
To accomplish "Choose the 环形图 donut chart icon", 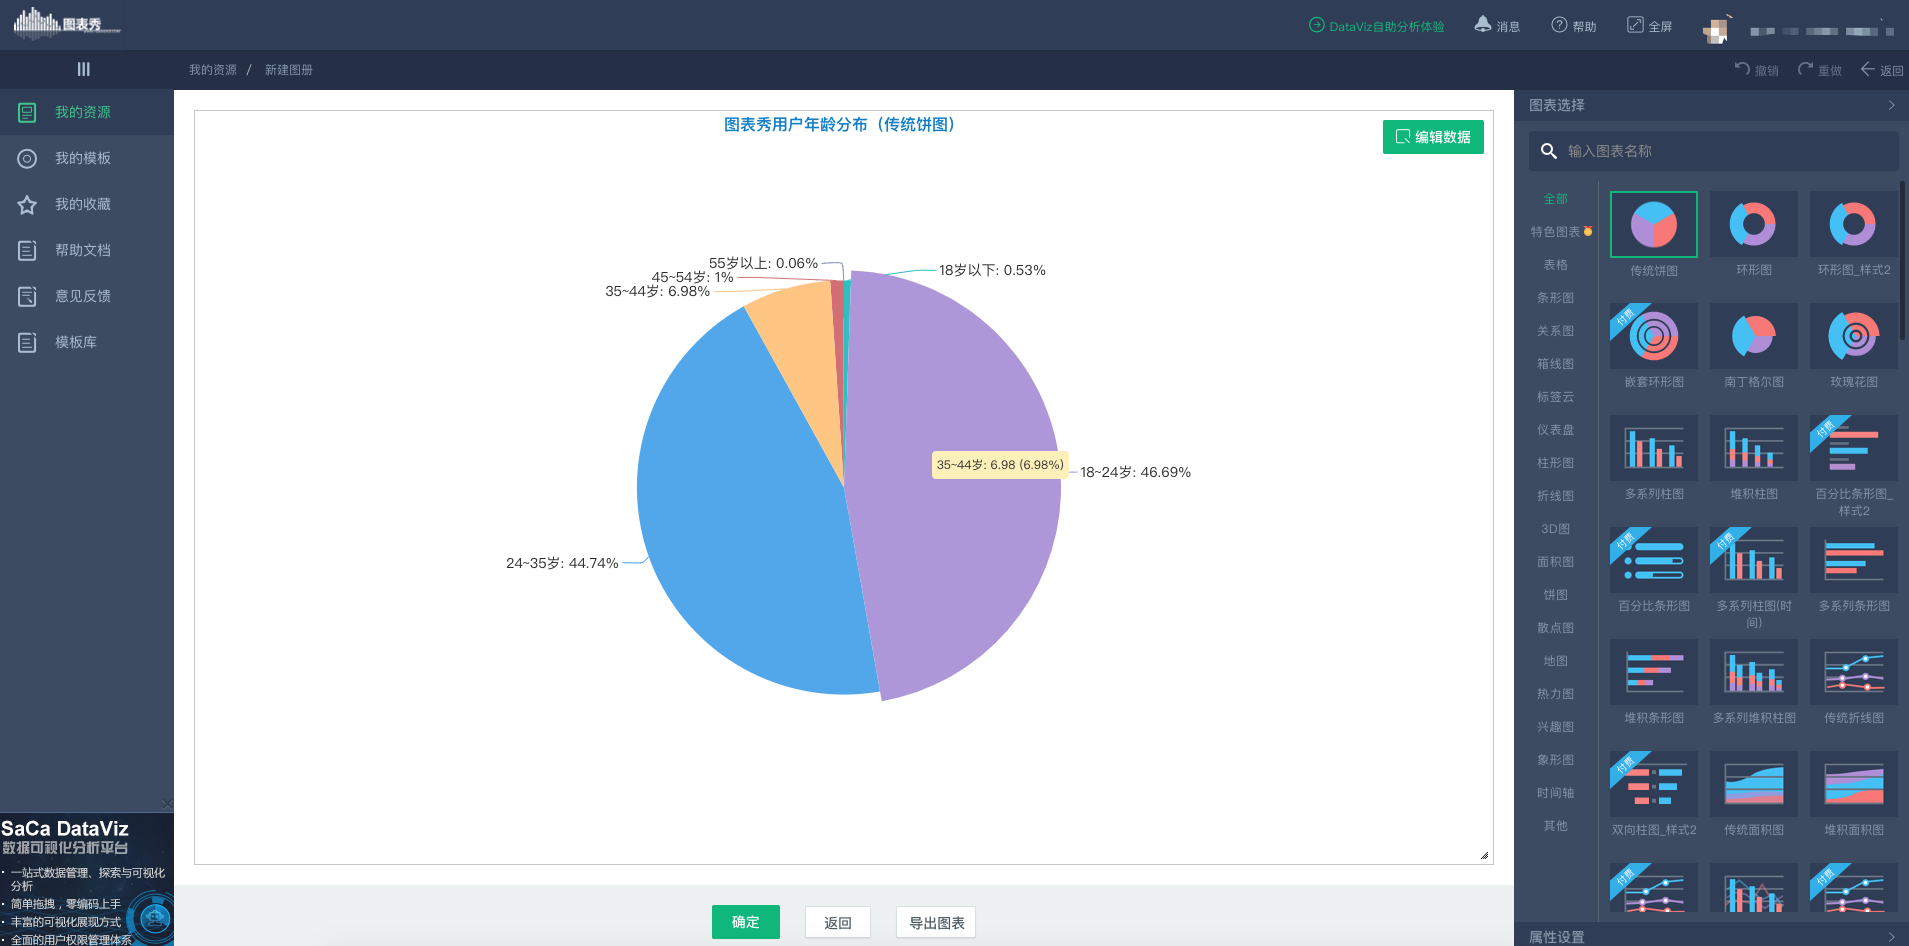I will 1753,225.
